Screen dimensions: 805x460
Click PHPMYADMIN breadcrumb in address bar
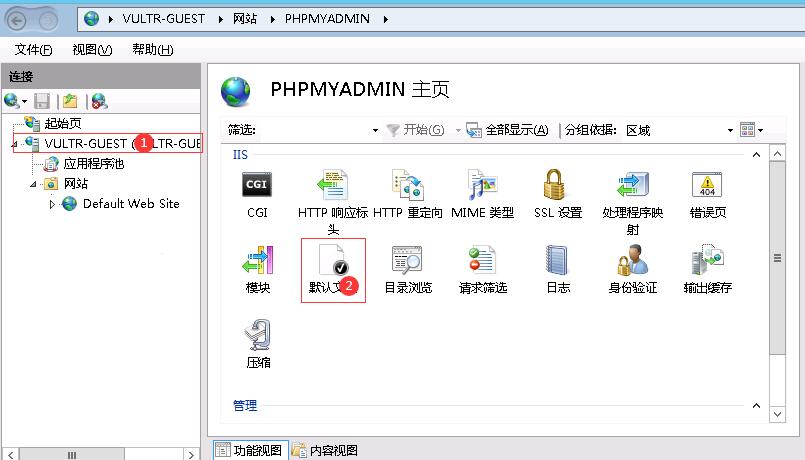[327, 19]
